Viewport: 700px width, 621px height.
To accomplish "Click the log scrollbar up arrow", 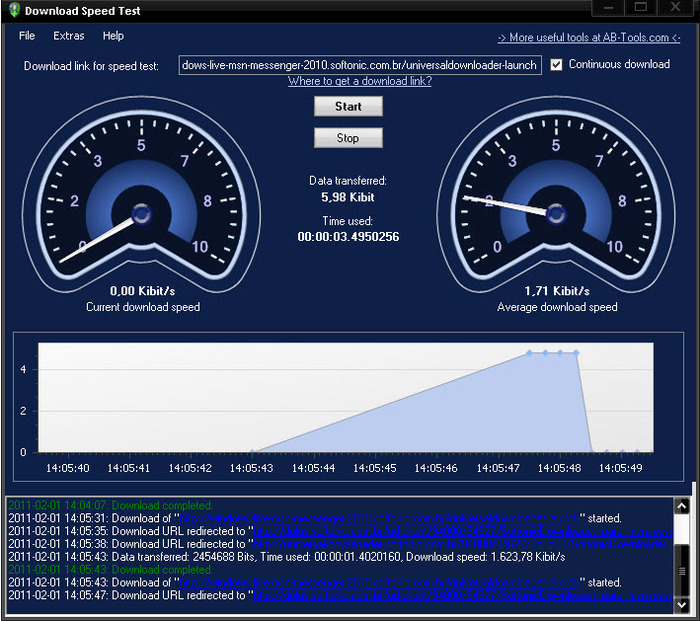I will click(682, 506).
